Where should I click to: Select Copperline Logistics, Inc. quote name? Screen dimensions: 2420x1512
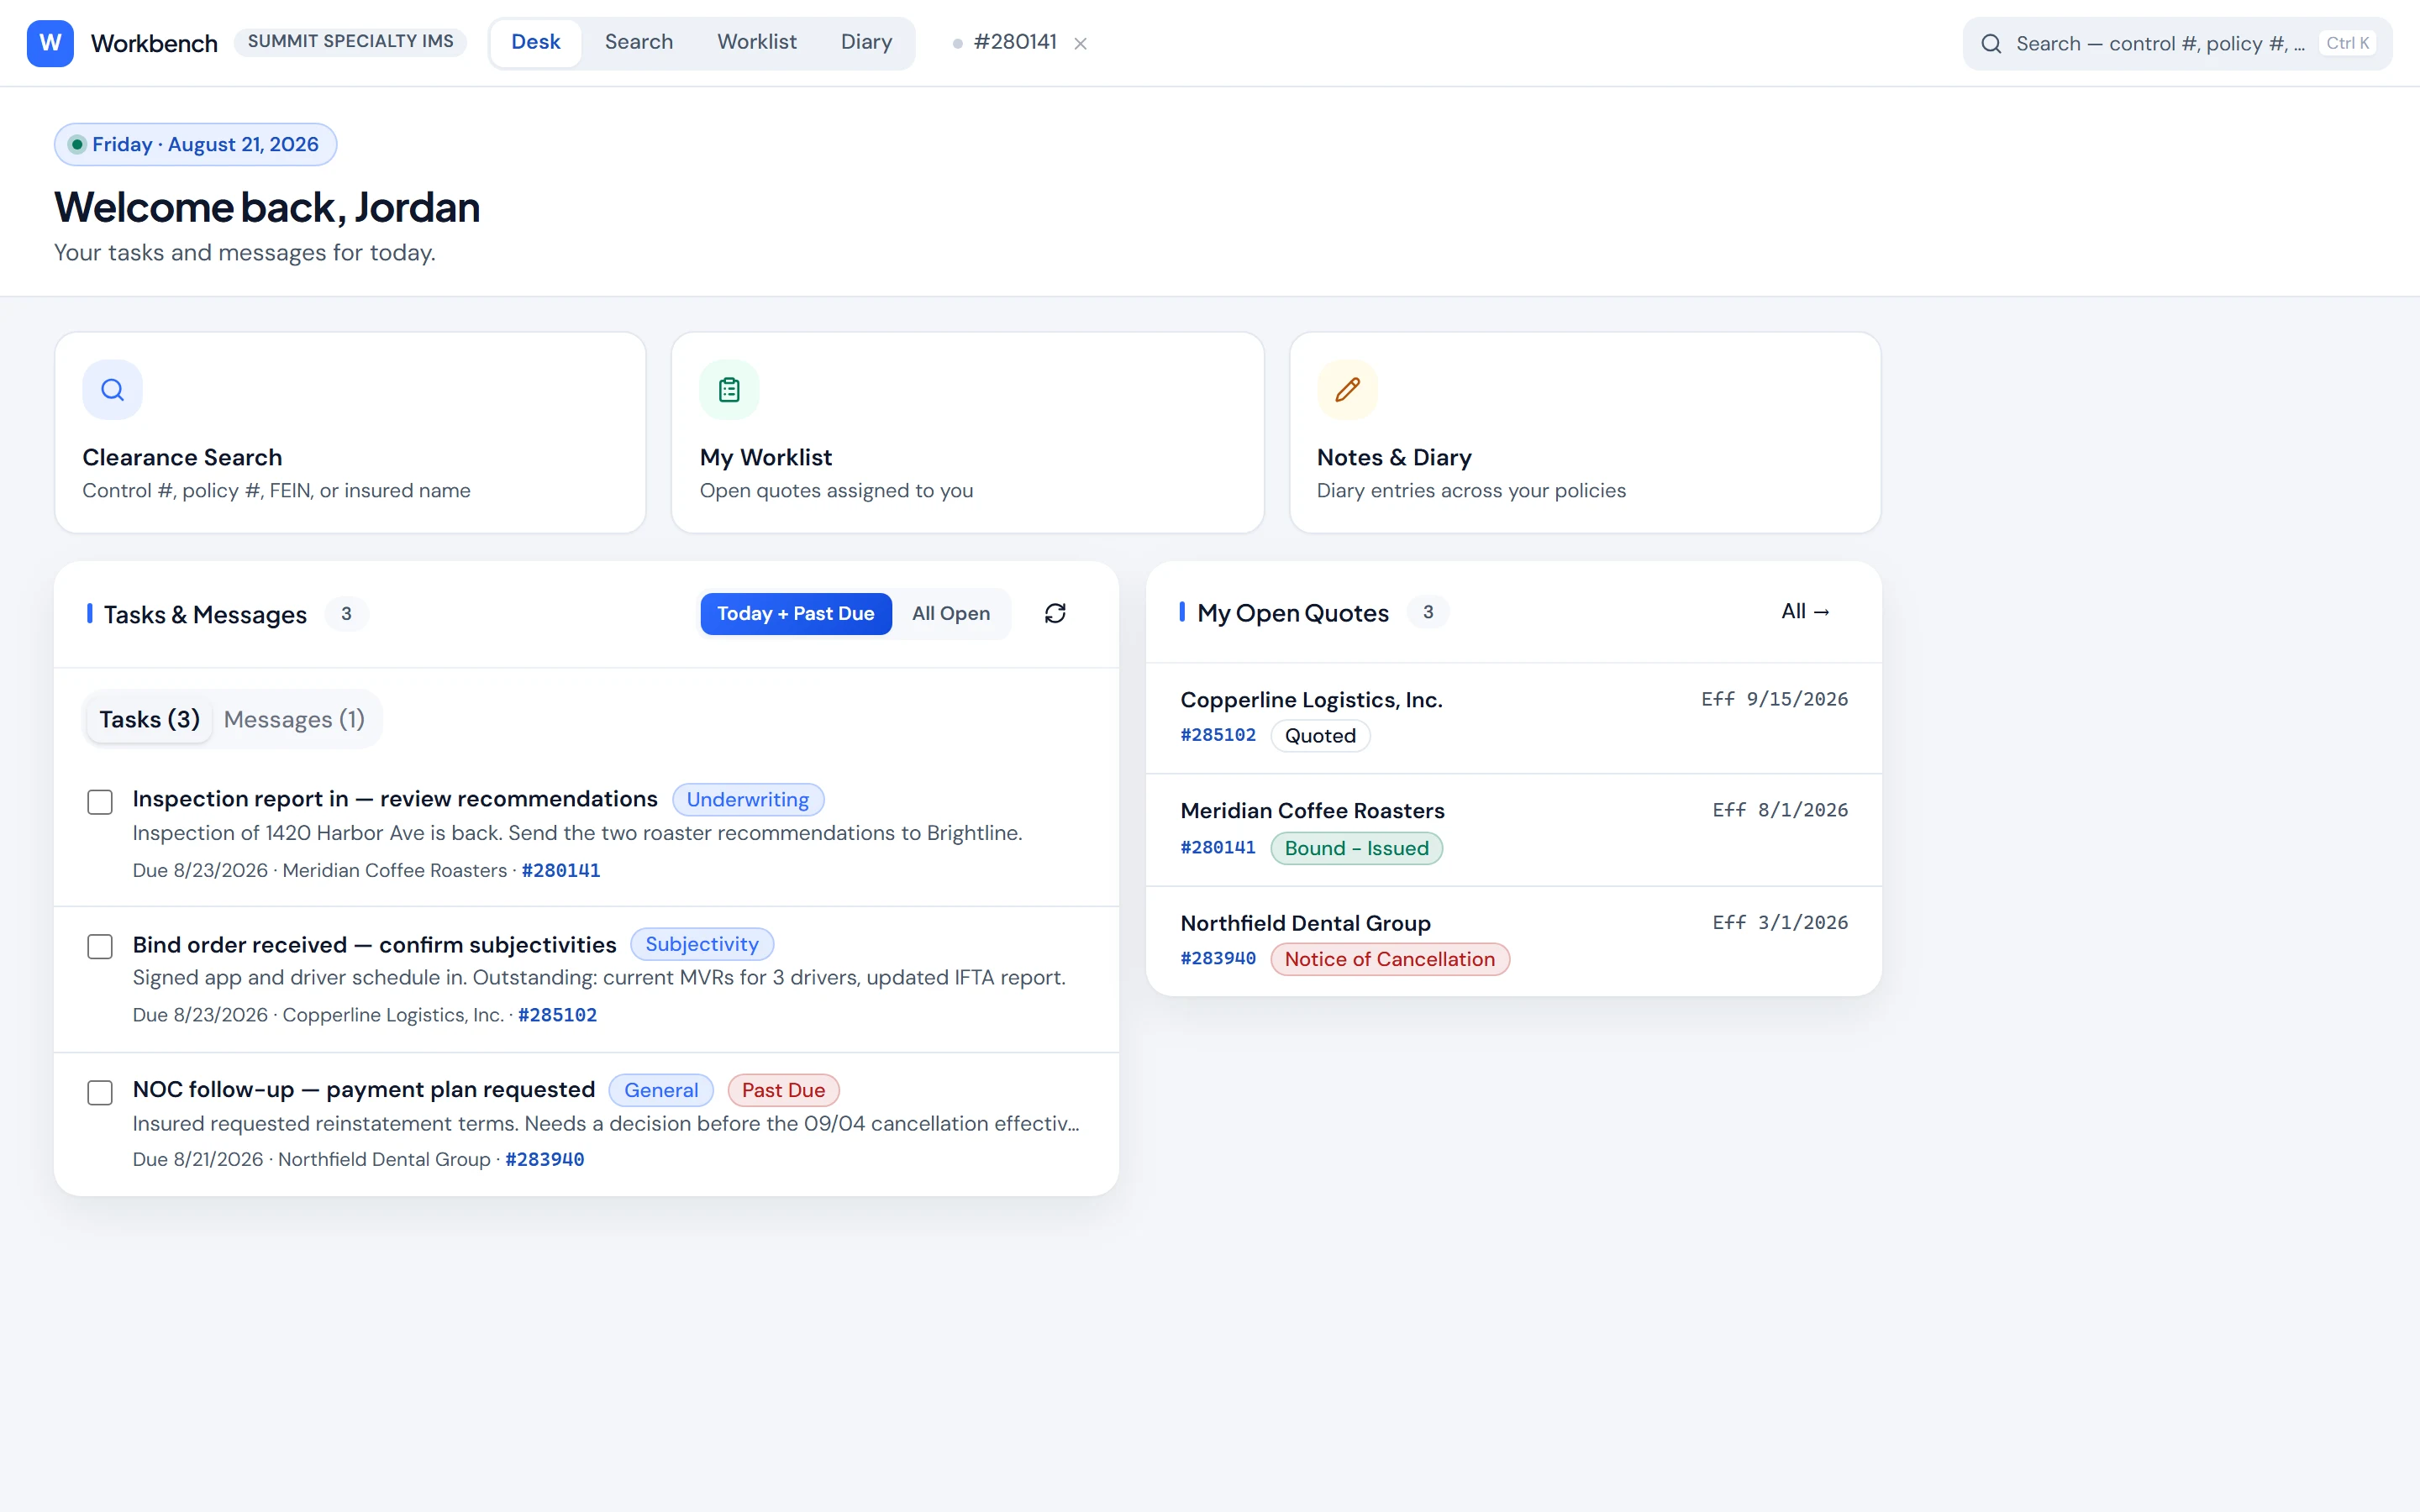point(1311,700)
